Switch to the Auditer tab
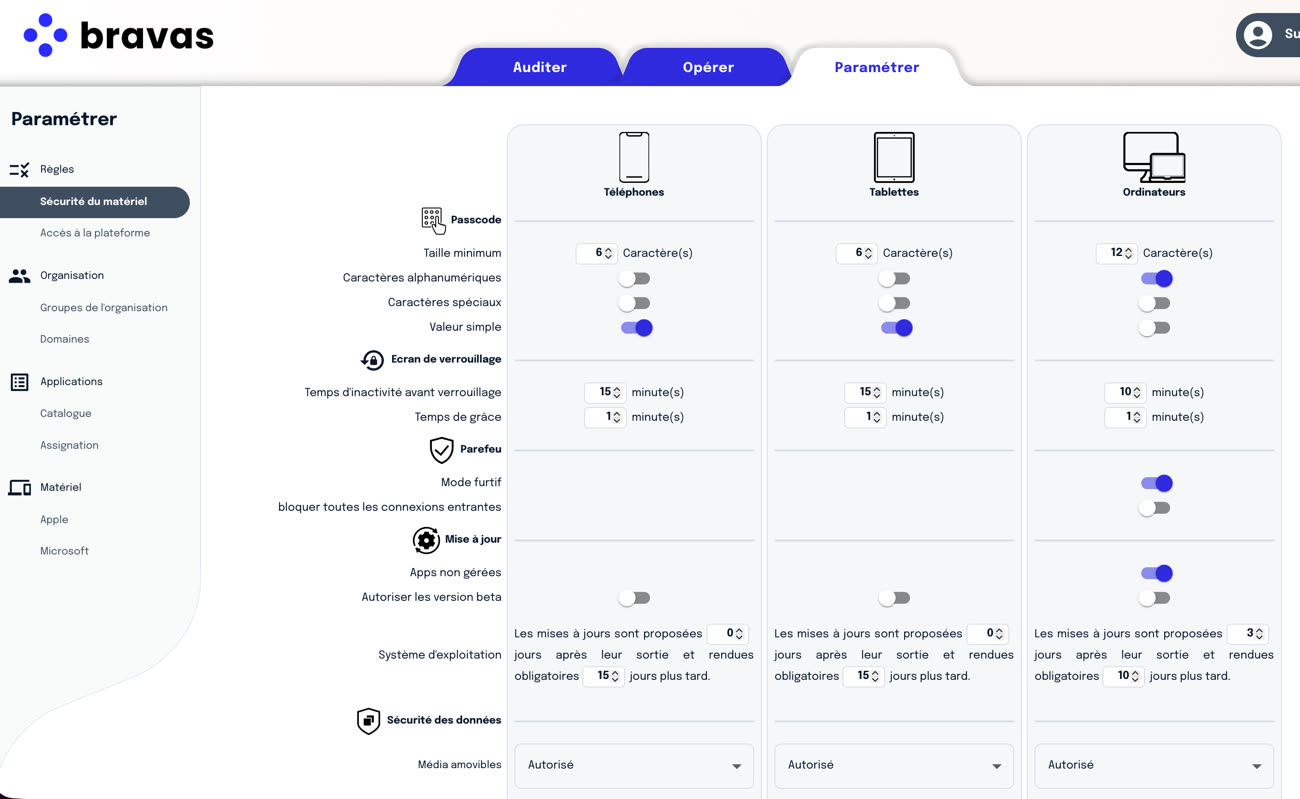This screenshot has width=1300, height=799. pos(539,68)
